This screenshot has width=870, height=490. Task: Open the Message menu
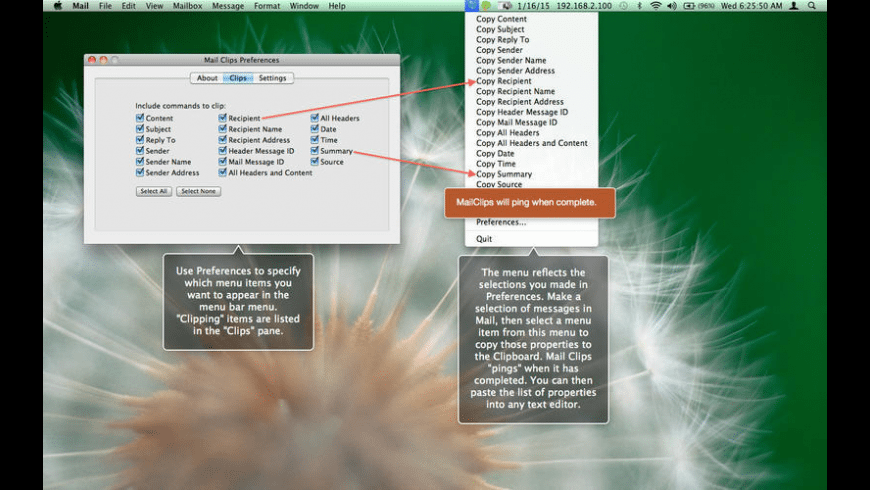click(227, 6)
